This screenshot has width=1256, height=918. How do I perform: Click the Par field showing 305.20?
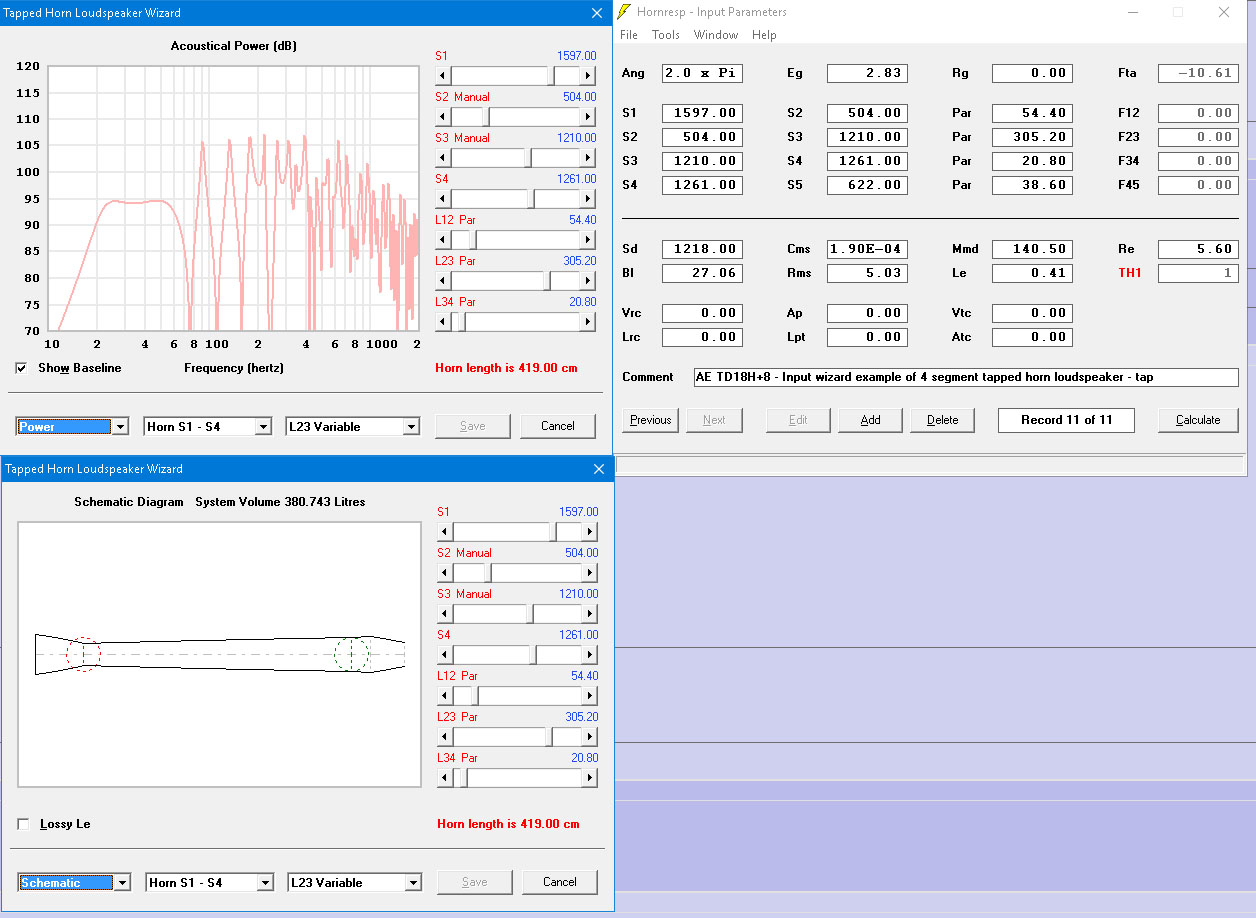[1032, 137]
